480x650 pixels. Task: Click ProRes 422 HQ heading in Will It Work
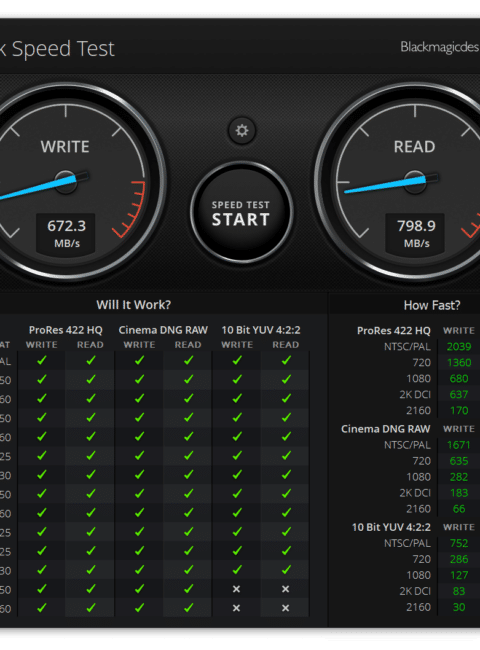[x=65, y=330]
